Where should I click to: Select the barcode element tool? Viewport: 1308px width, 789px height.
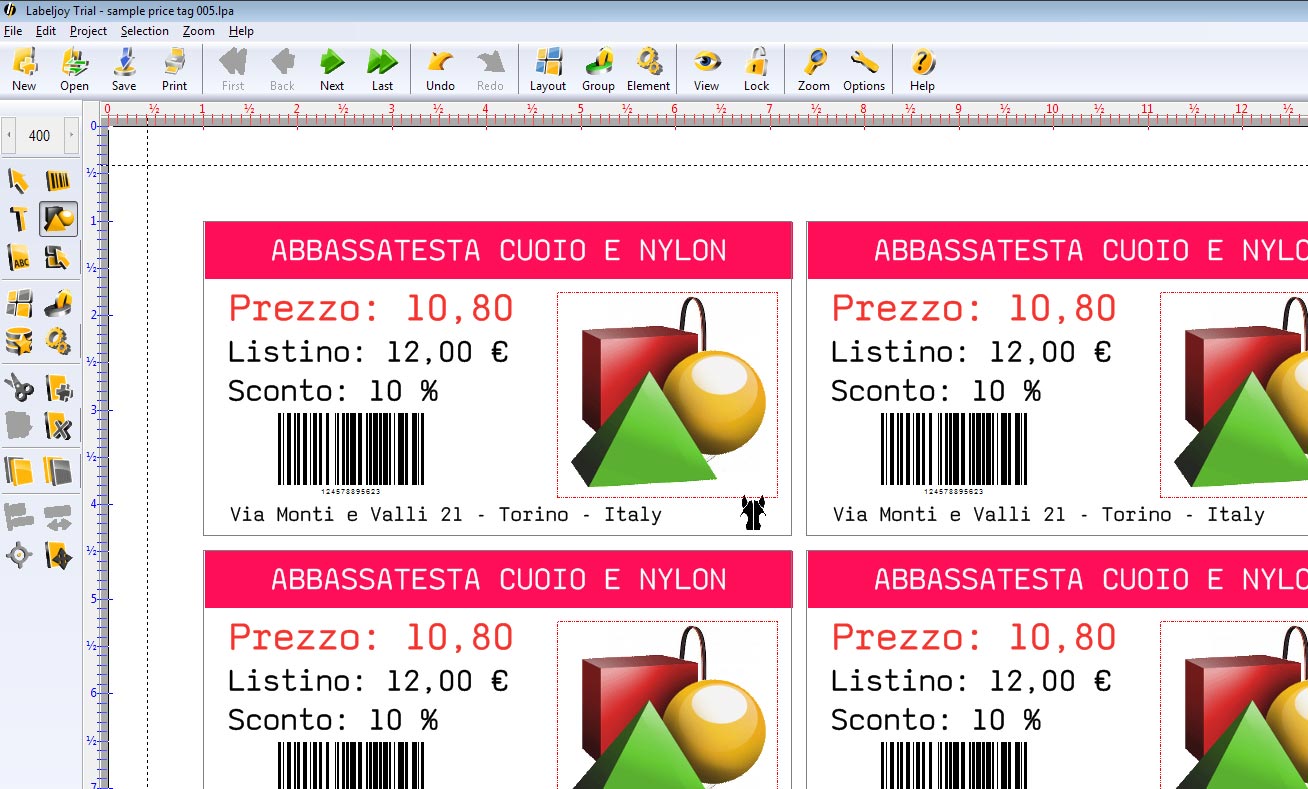58,181
